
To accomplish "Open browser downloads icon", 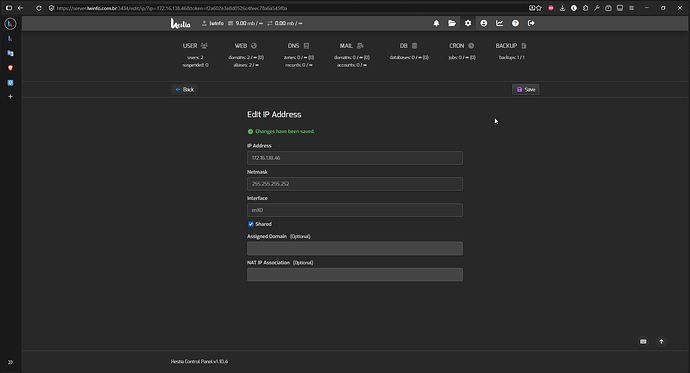I will pyautogui.click(x=562, y=8).
